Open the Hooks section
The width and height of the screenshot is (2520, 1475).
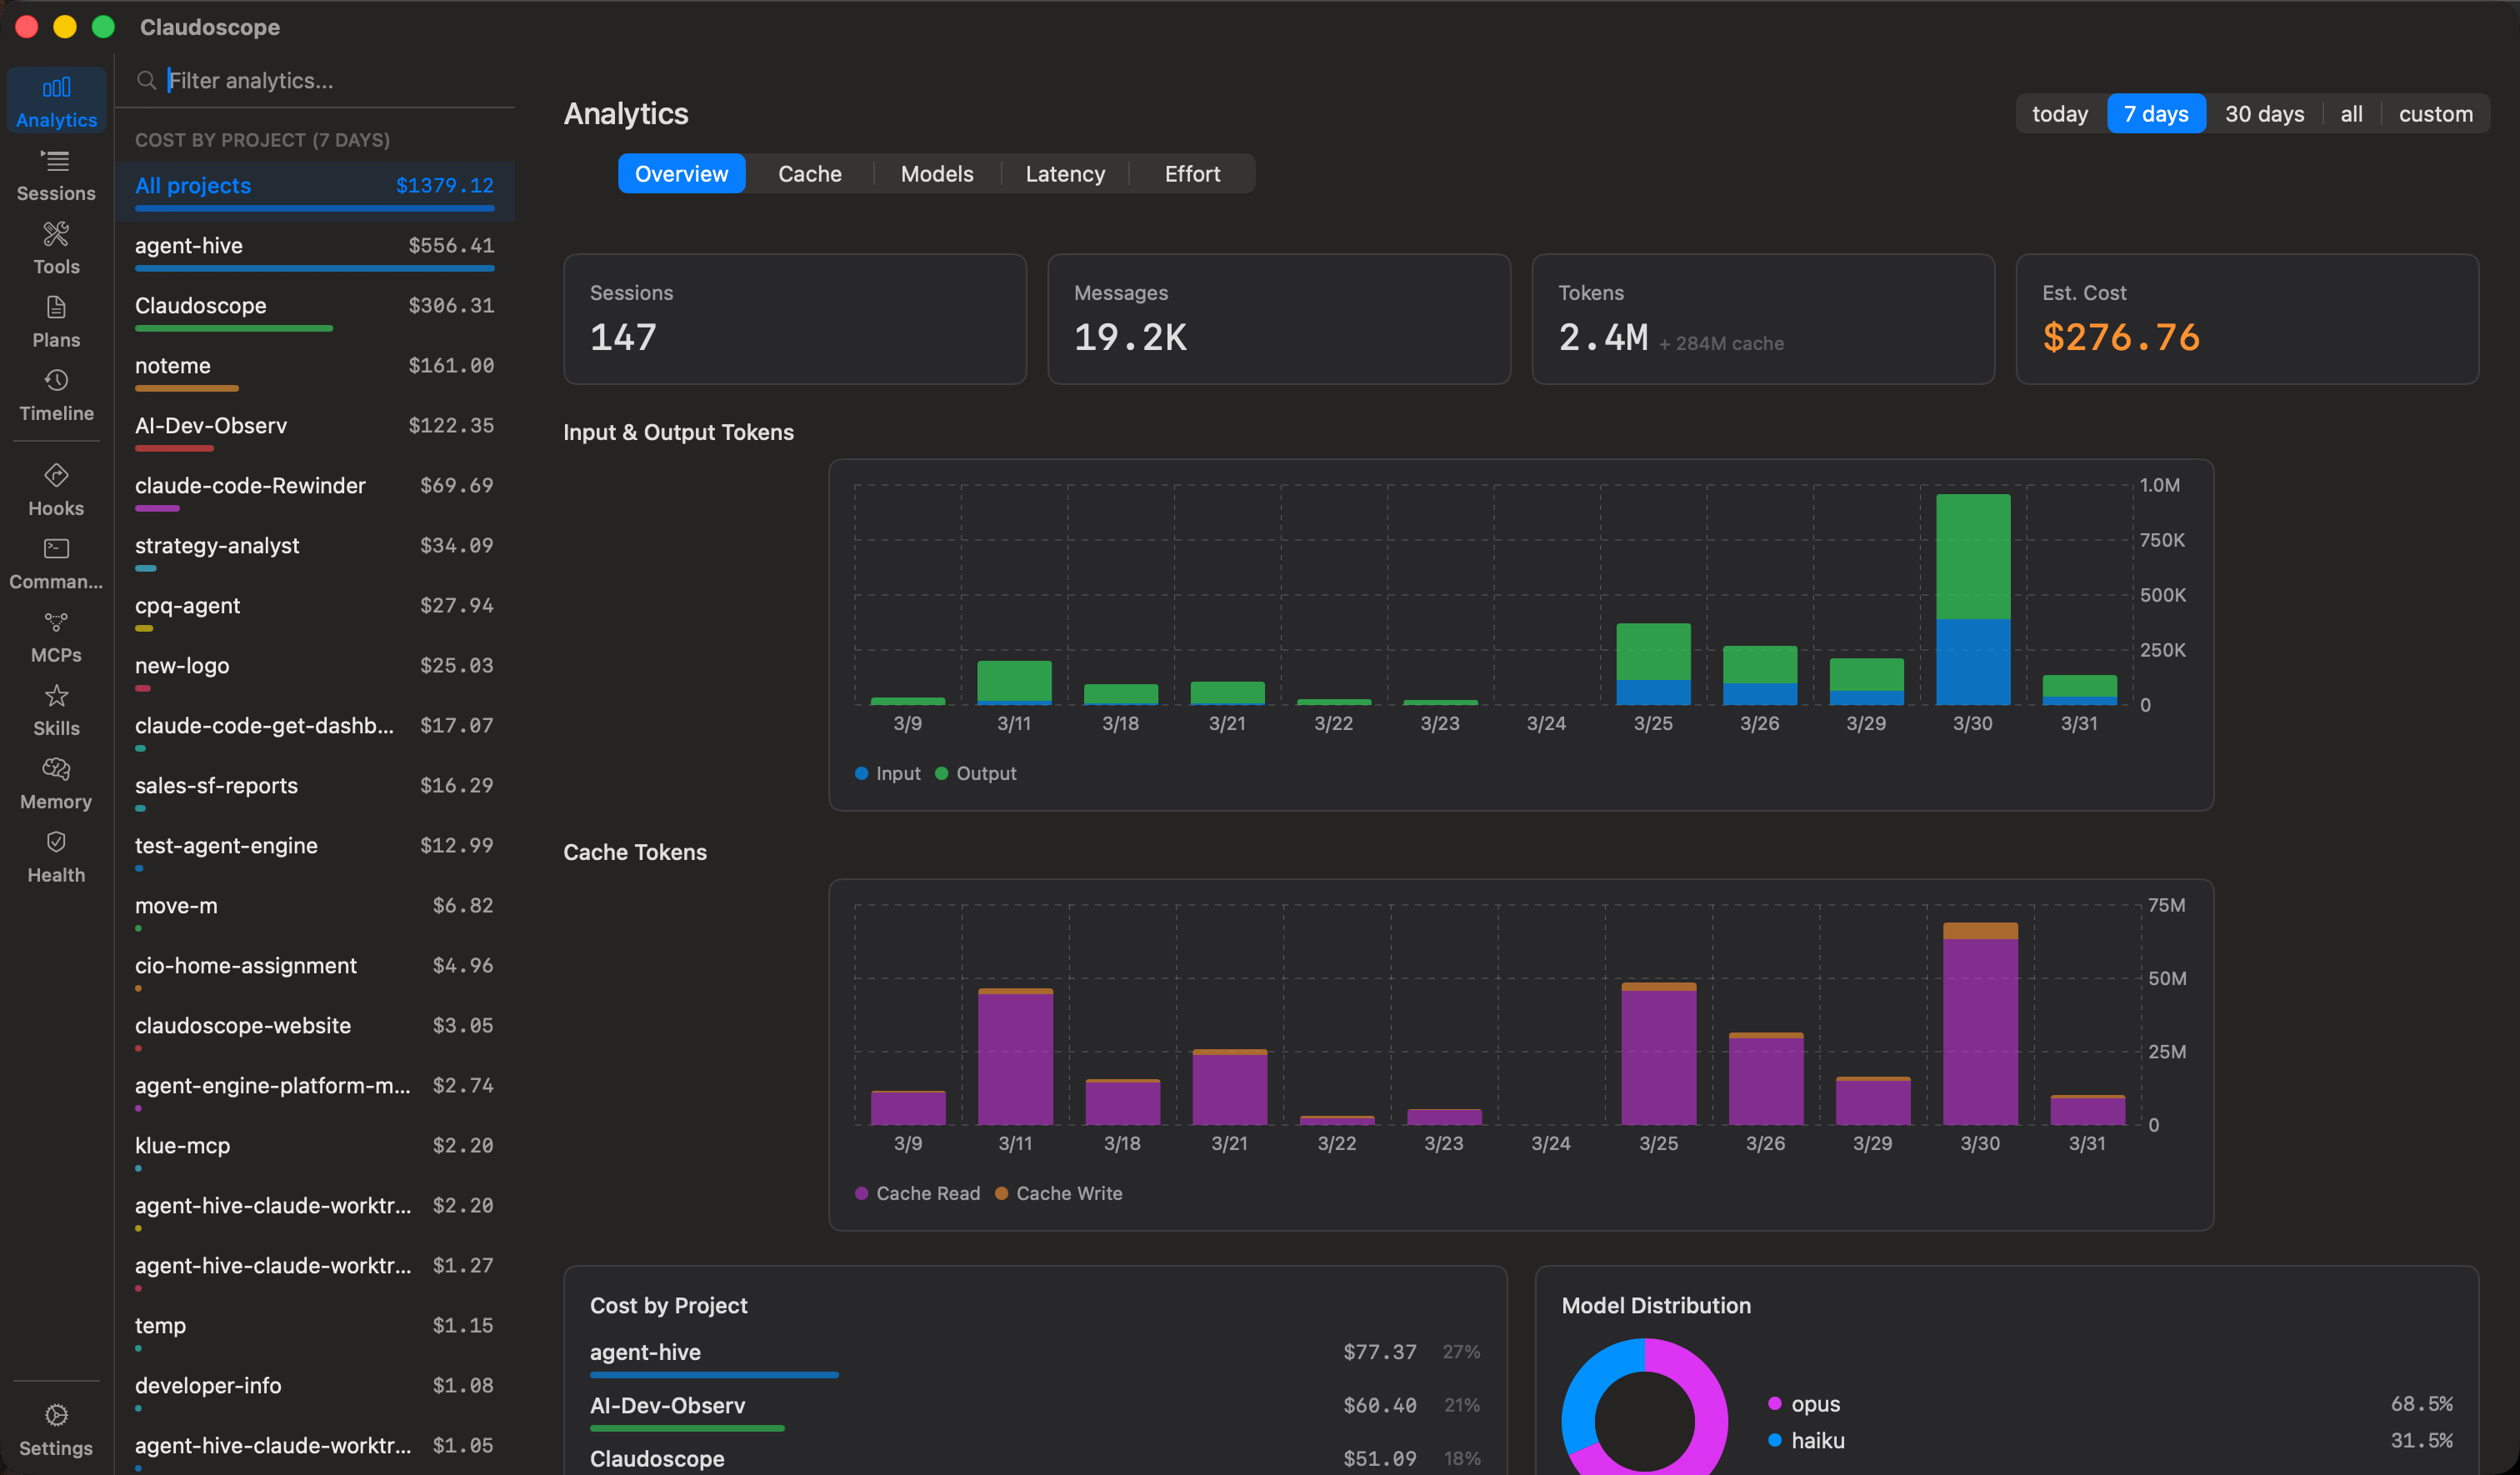55,490
